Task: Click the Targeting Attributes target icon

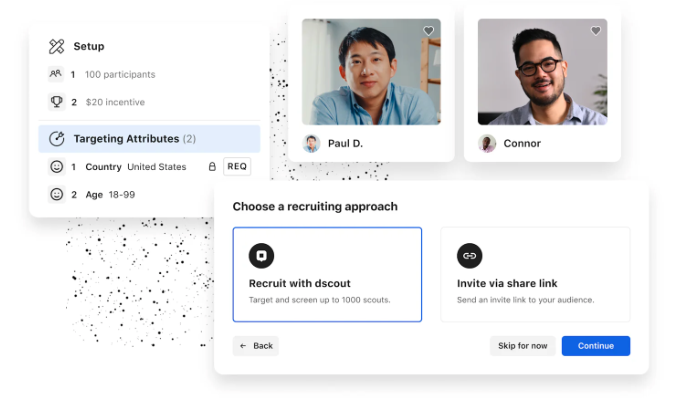Action: 56,139
